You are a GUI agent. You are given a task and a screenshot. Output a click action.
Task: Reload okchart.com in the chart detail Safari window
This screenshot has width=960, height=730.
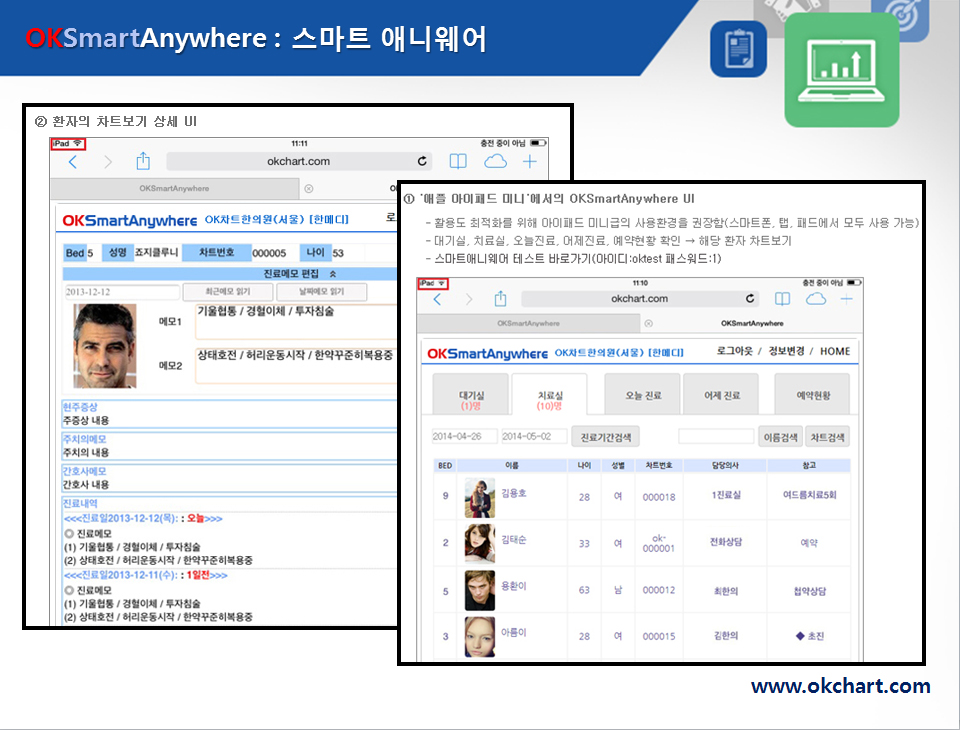tap(422, 161)
